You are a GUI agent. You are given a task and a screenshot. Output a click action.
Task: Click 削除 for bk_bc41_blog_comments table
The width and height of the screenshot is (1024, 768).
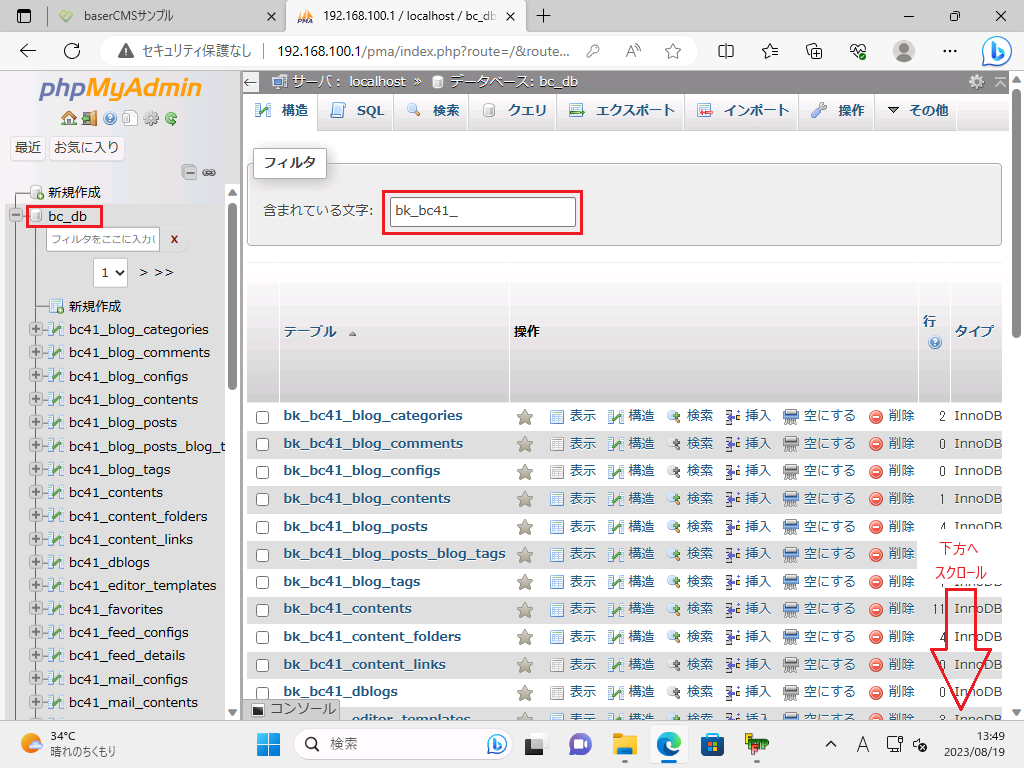click(x=891, y=444)
